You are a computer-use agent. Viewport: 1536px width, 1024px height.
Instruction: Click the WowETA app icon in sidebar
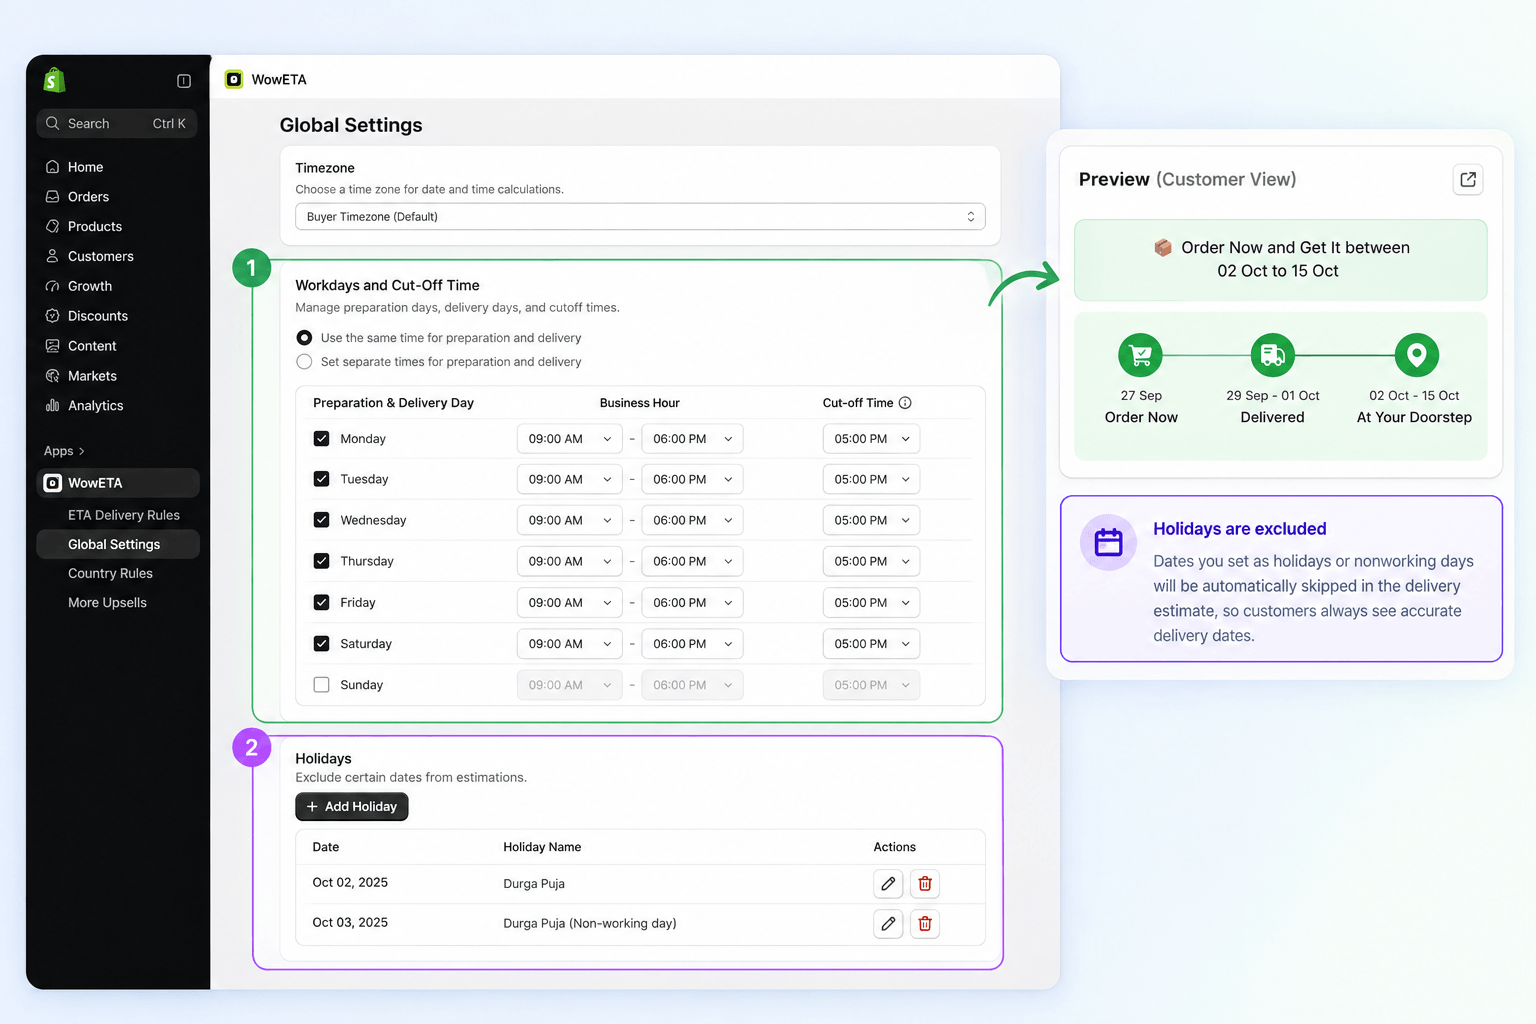click(53, 483)
